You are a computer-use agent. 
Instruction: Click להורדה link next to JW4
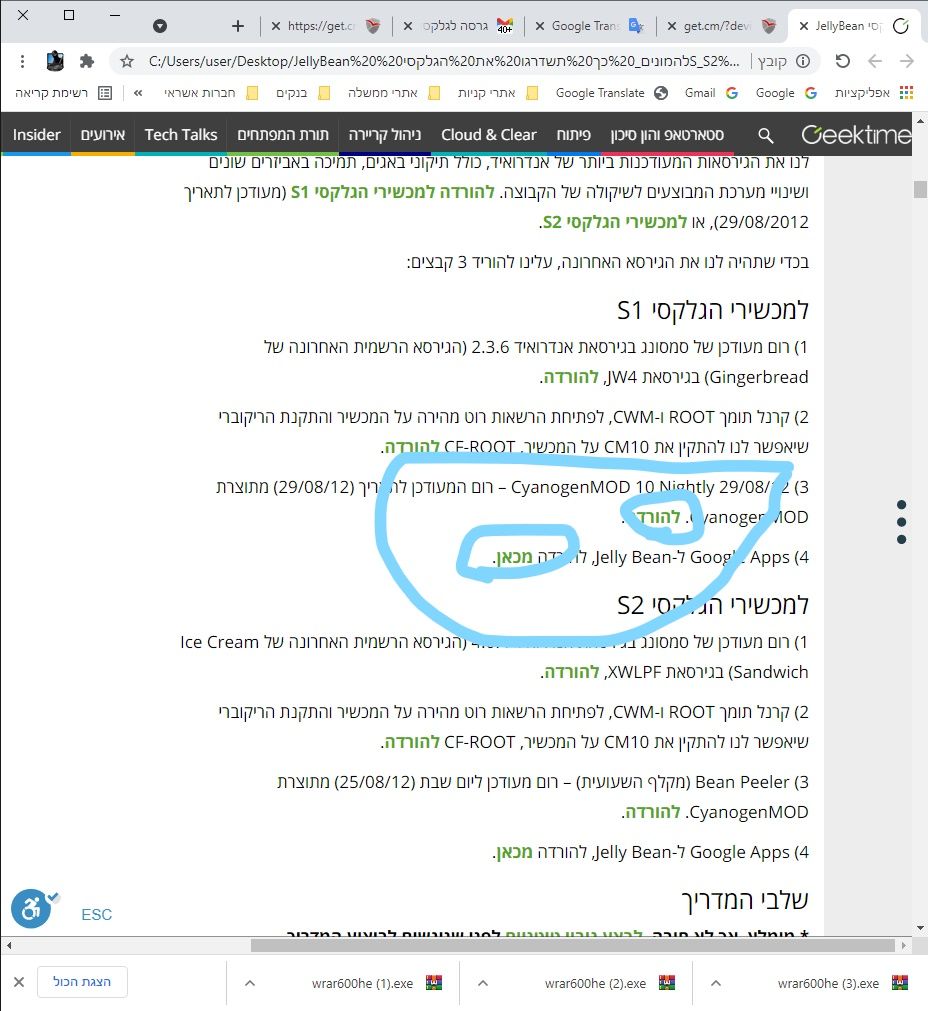pyautogui.click(x=571, y=377)
